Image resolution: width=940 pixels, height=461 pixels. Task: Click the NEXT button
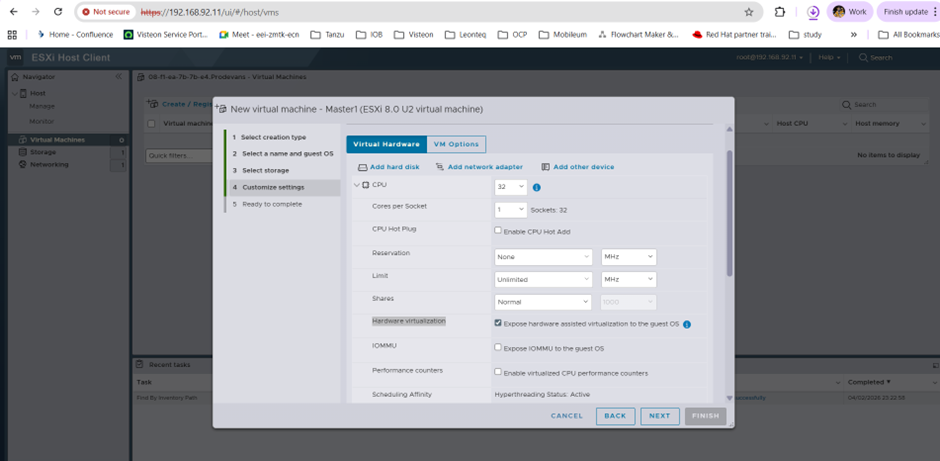pyautogui.click(x=660, y=415)
